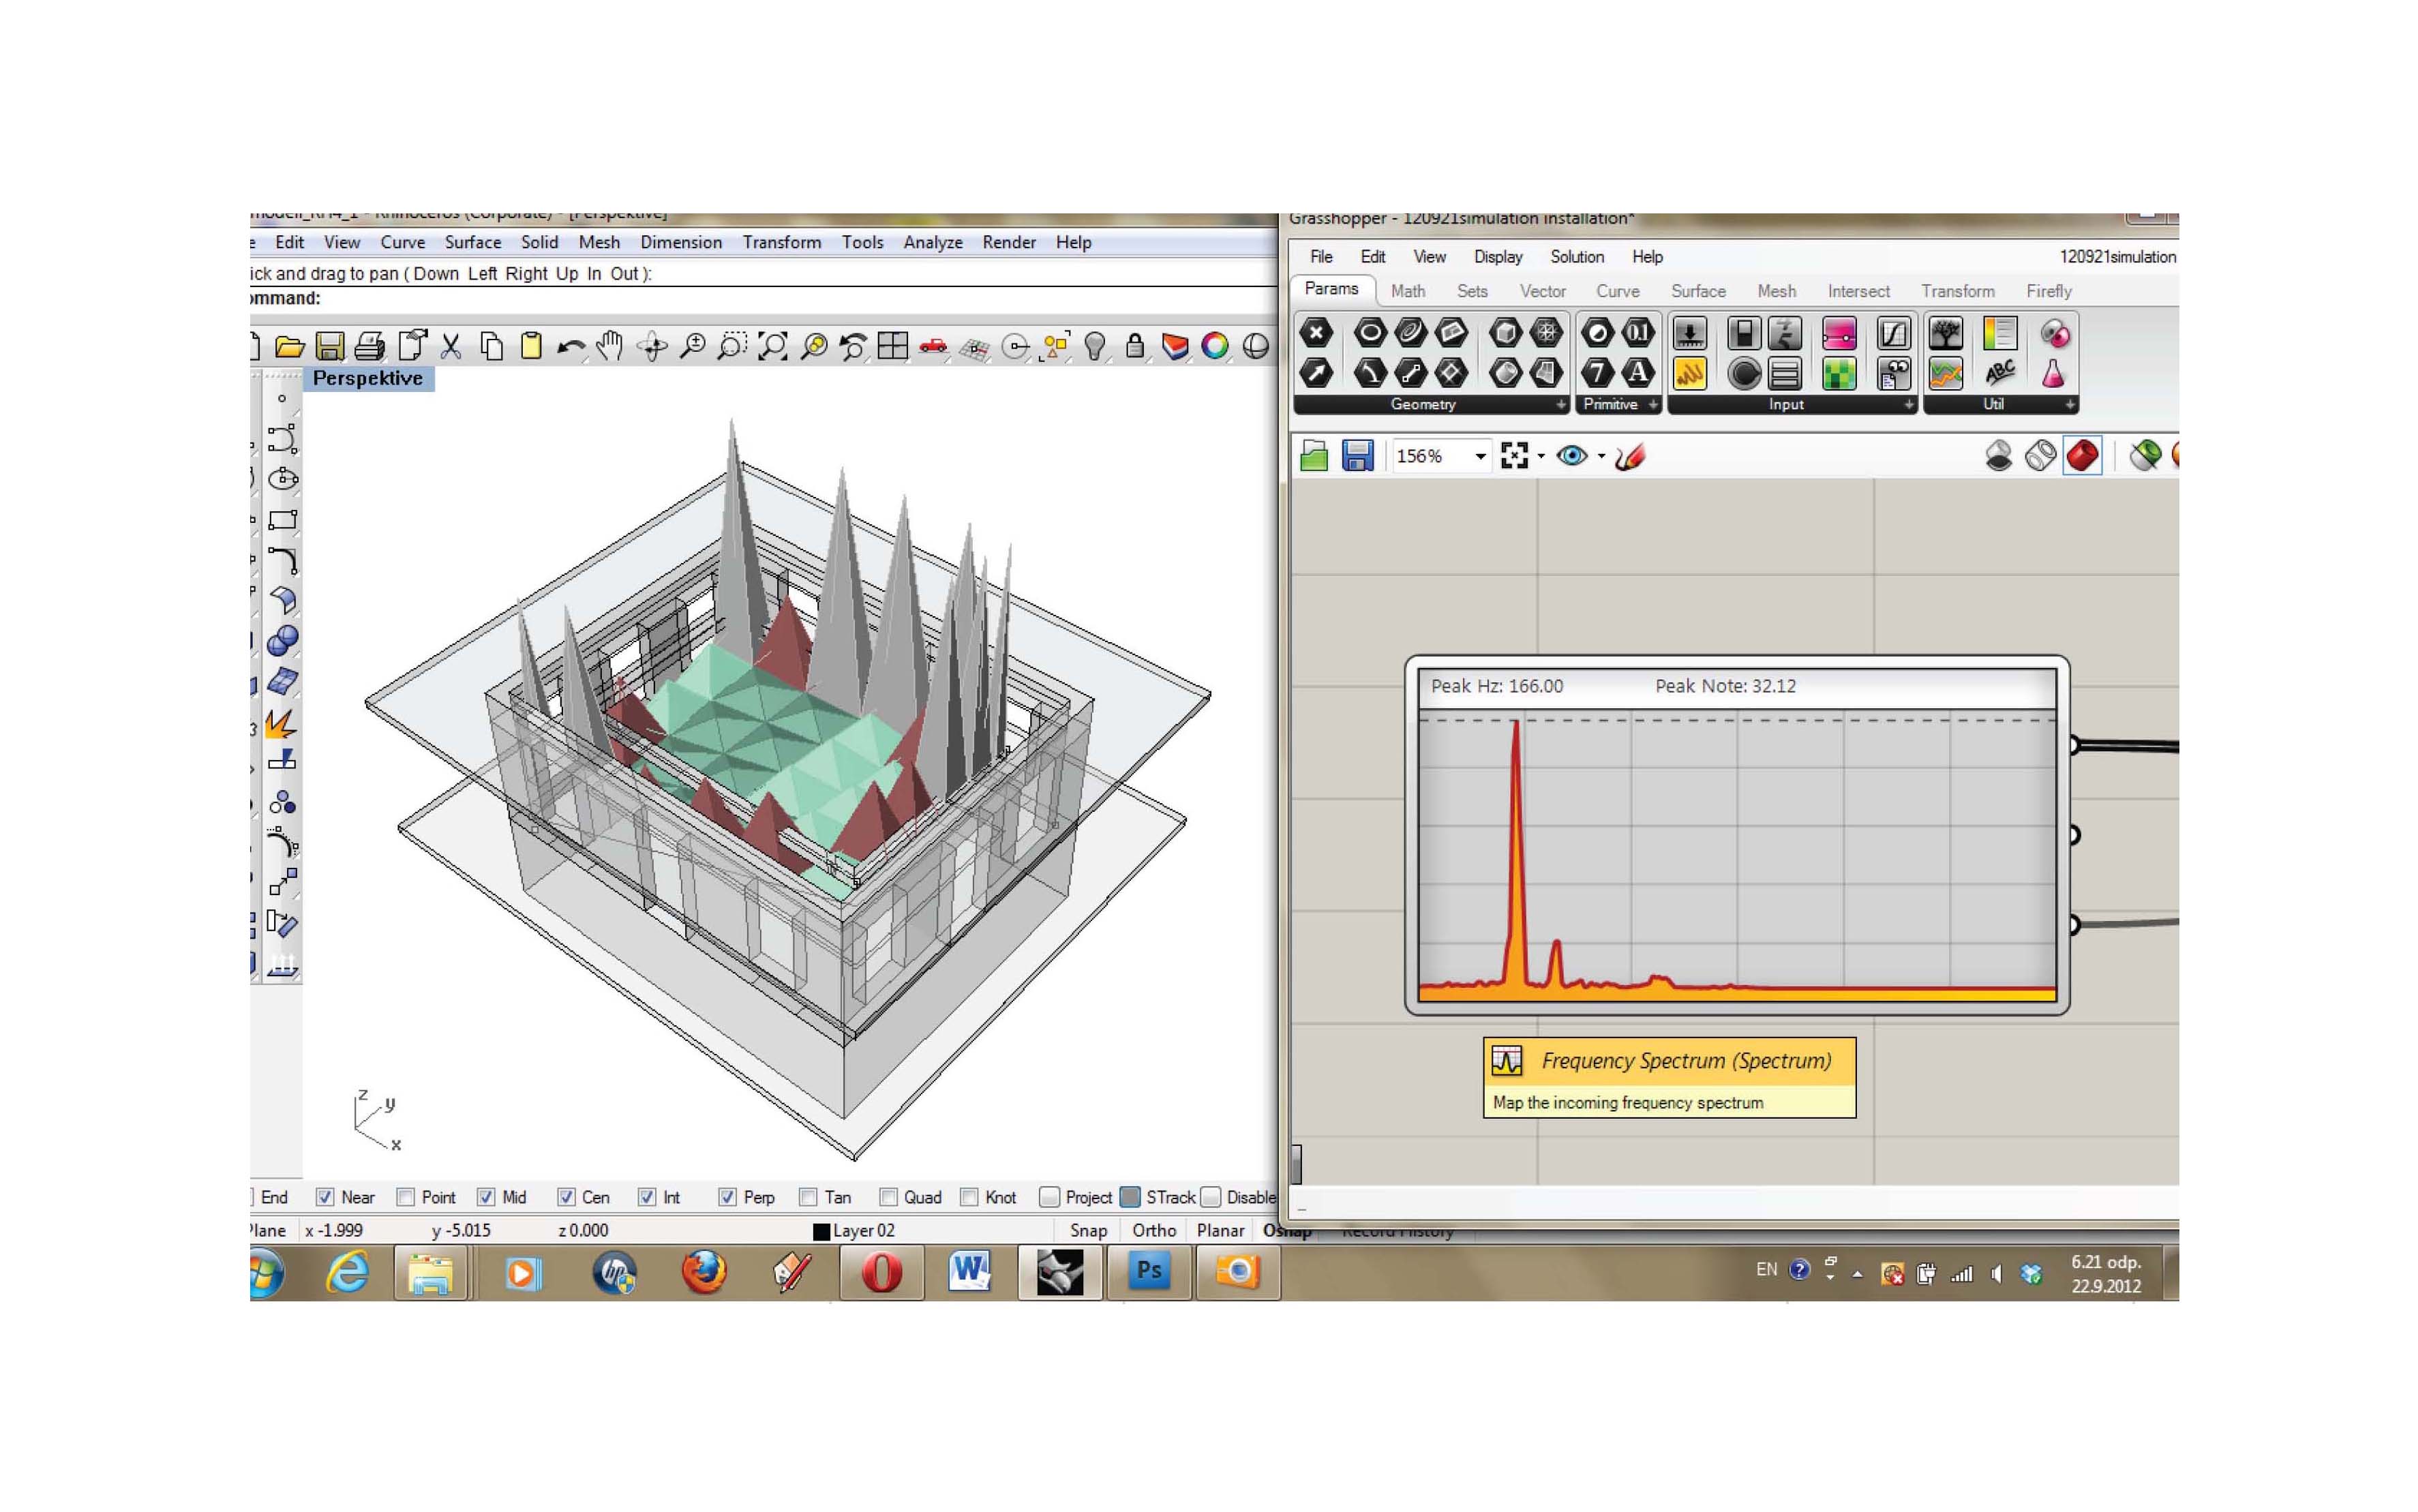2418x1512 pixels.
Task: Expand the Primitive panel plus button
Action: 1653,405
